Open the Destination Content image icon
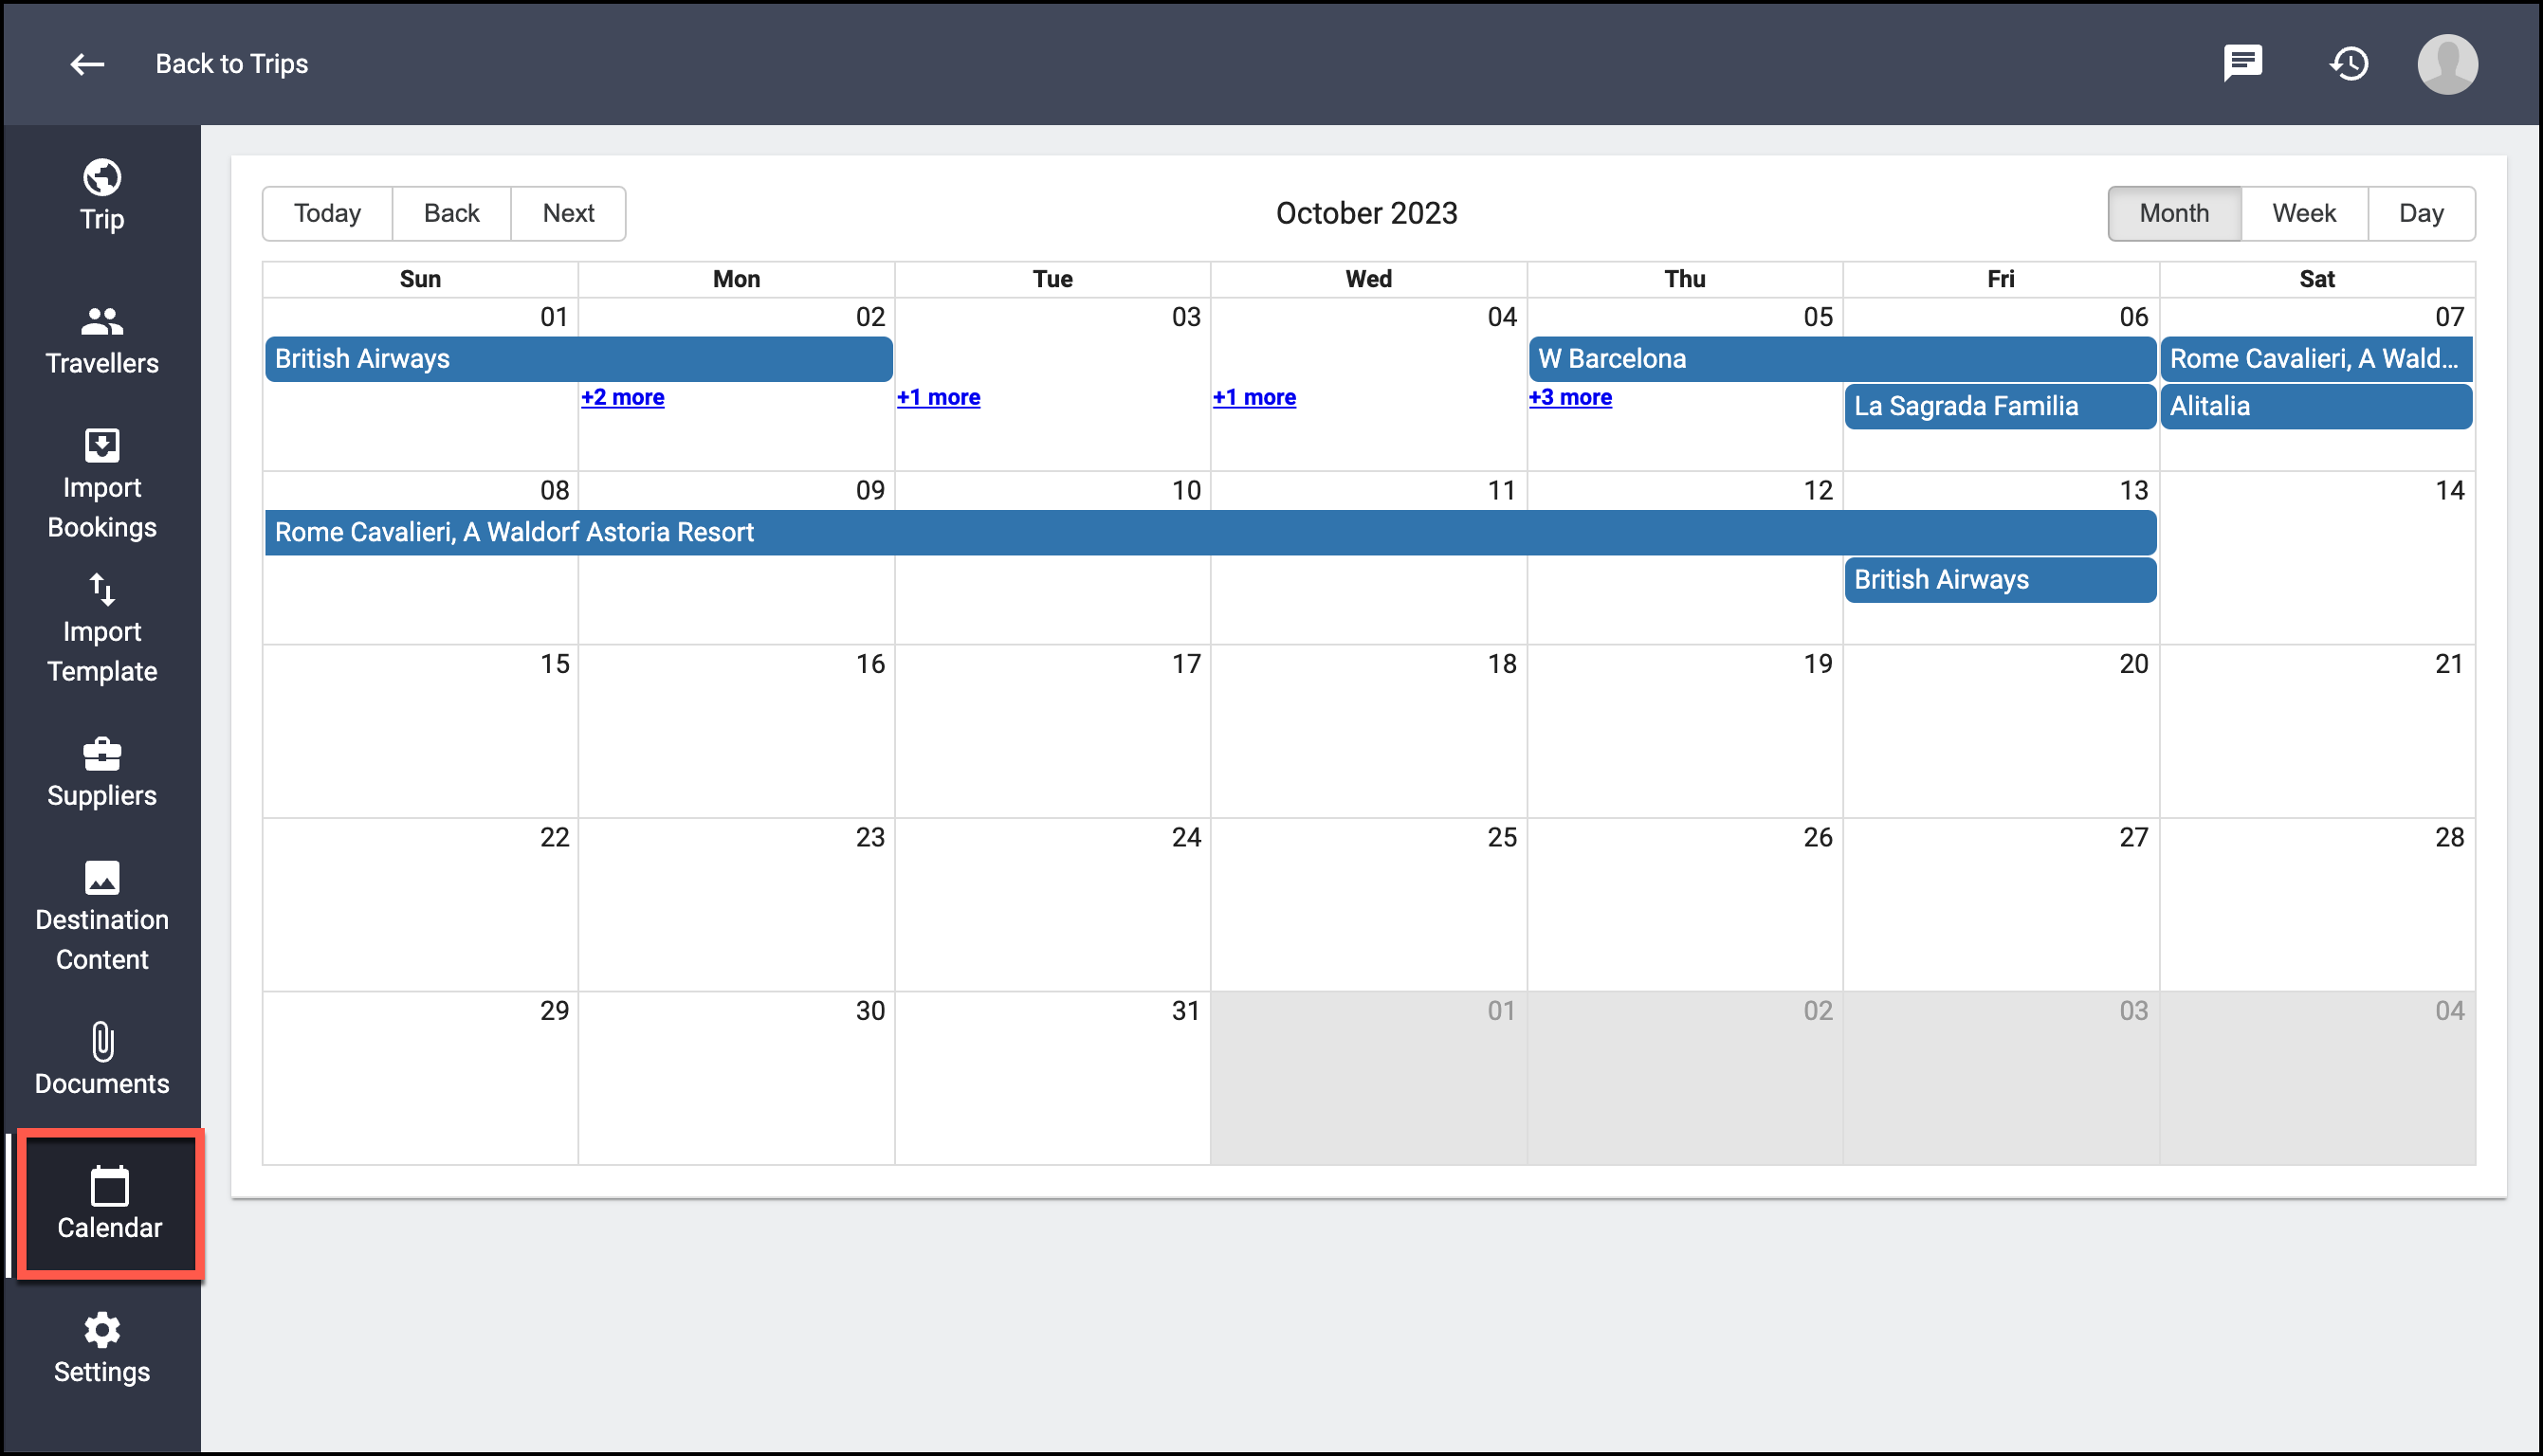Viewport: 2543px width, 1456px height. pyautogui.click(x=102, y=878)
